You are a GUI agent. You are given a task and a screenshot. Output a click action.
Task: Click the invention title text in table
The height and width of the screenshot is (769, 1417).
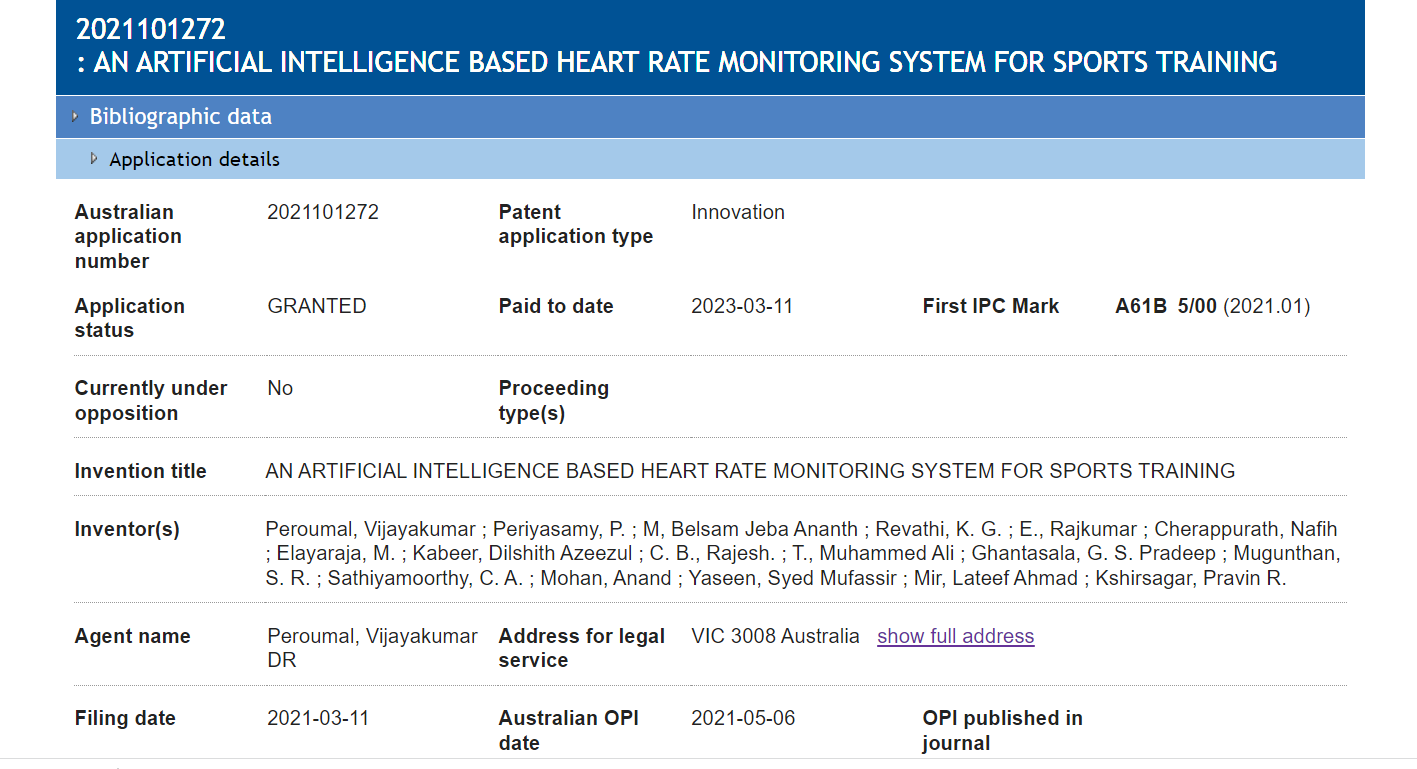pyautogui.click(x=750, y=471)
